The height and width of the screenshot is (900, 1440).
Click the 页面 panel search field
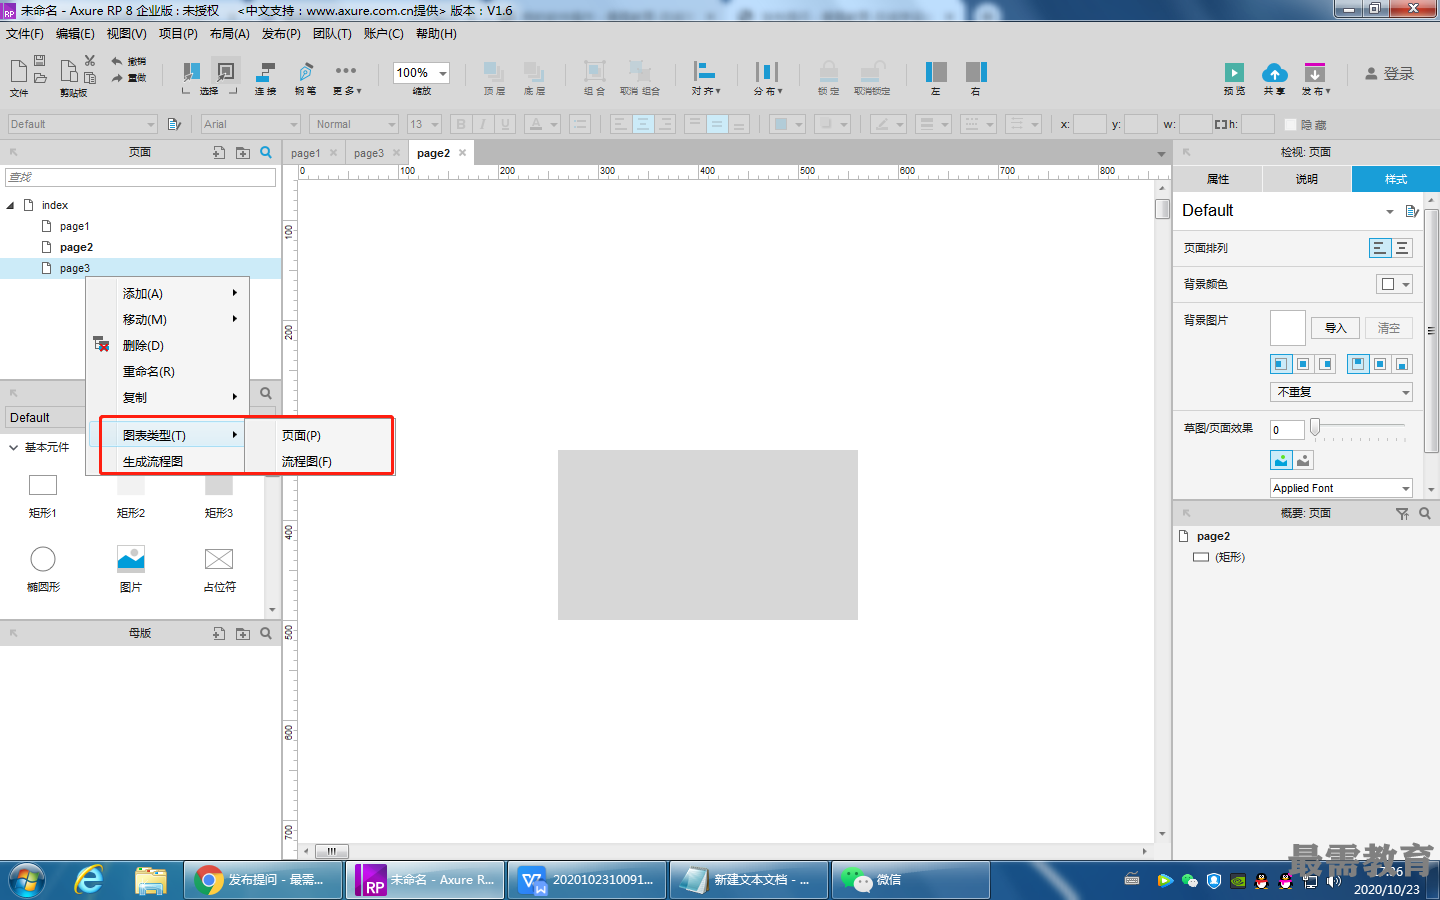click(x=140, y=177)
